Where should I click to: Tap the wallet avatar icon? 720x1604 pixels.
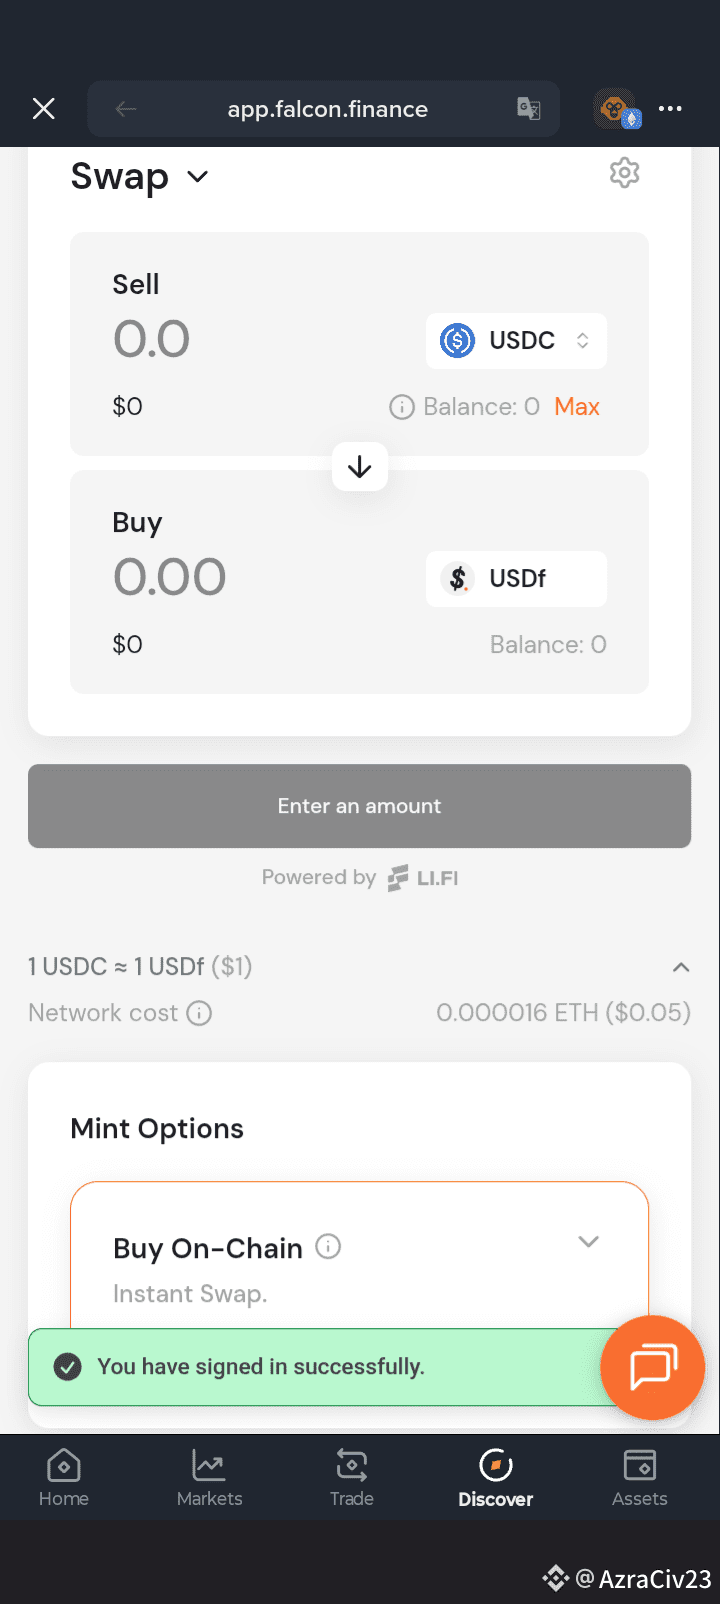tap(616, 109)
